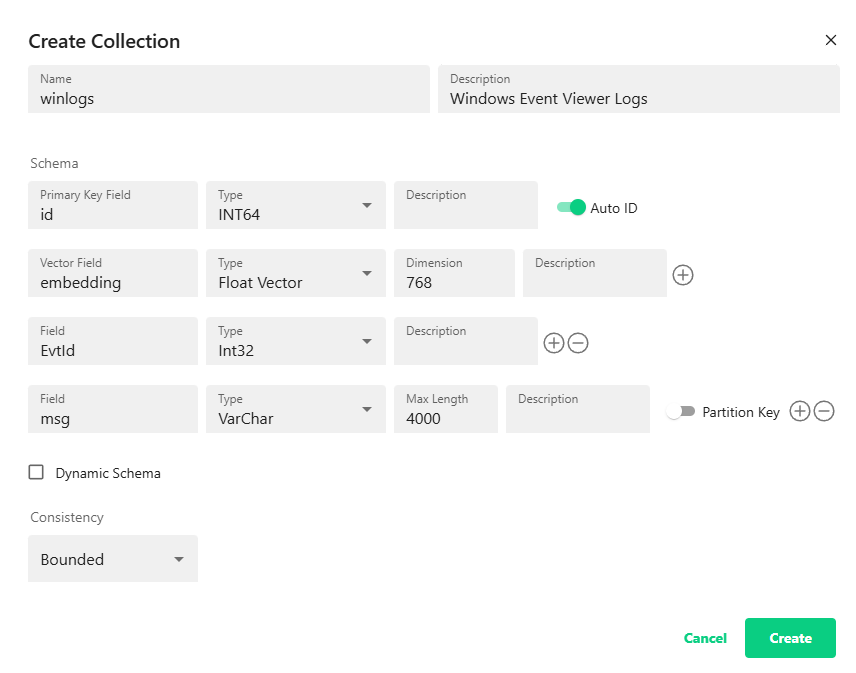Screen dimensions: 856x673
Task: Check the Dynamic Schema checkbox
Action: click(x=36, y=472)
